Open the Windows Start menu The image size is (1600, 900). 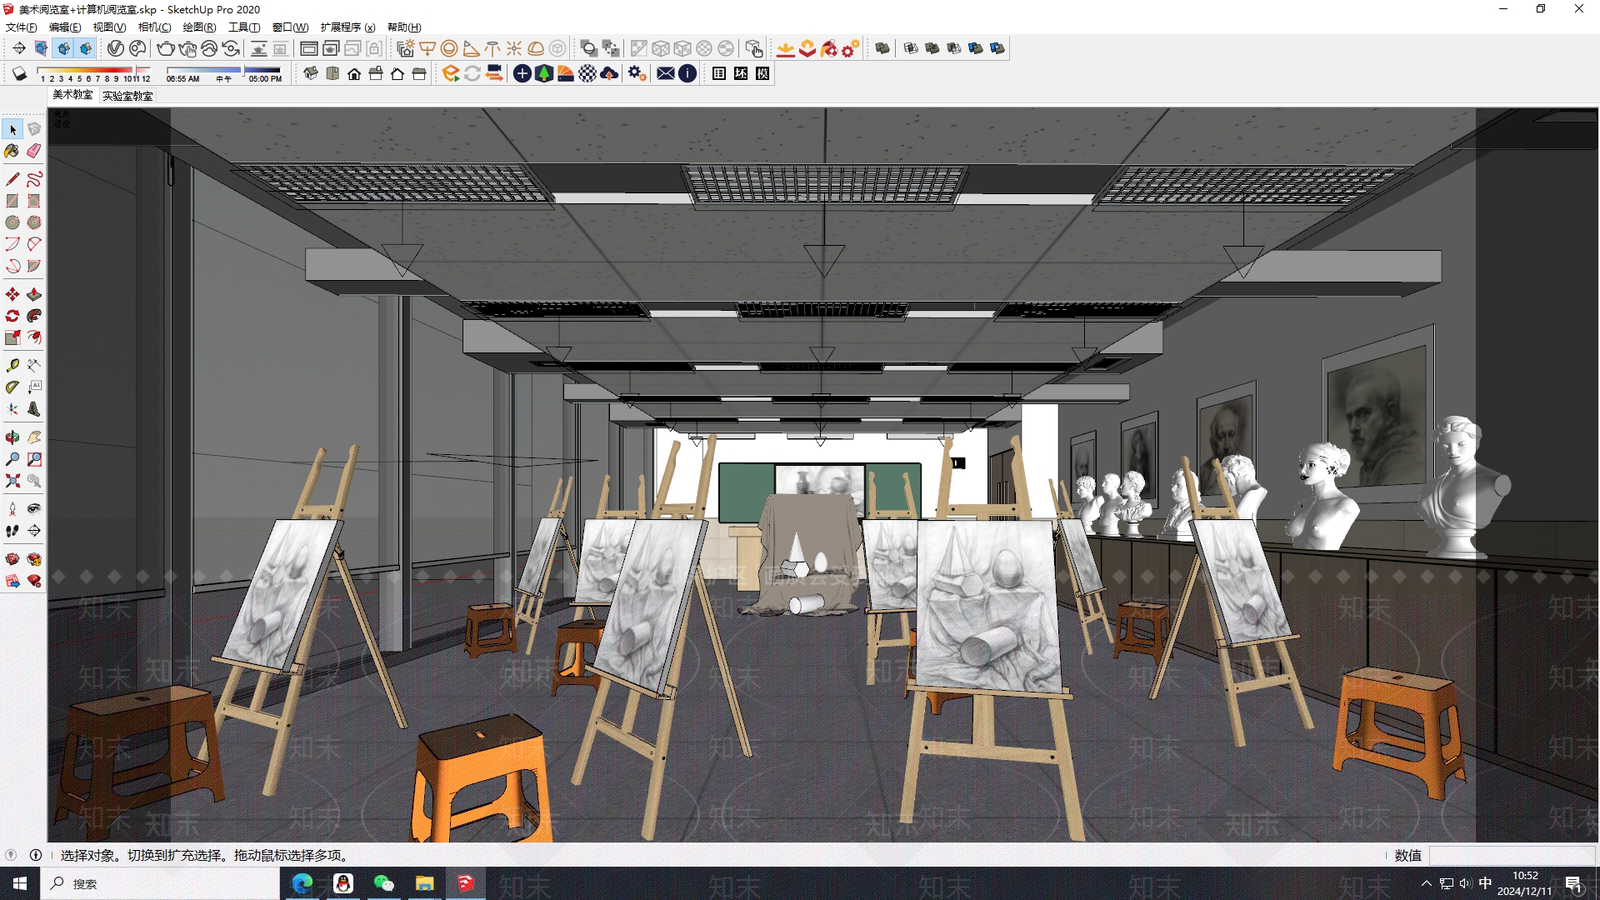(20, 884)
